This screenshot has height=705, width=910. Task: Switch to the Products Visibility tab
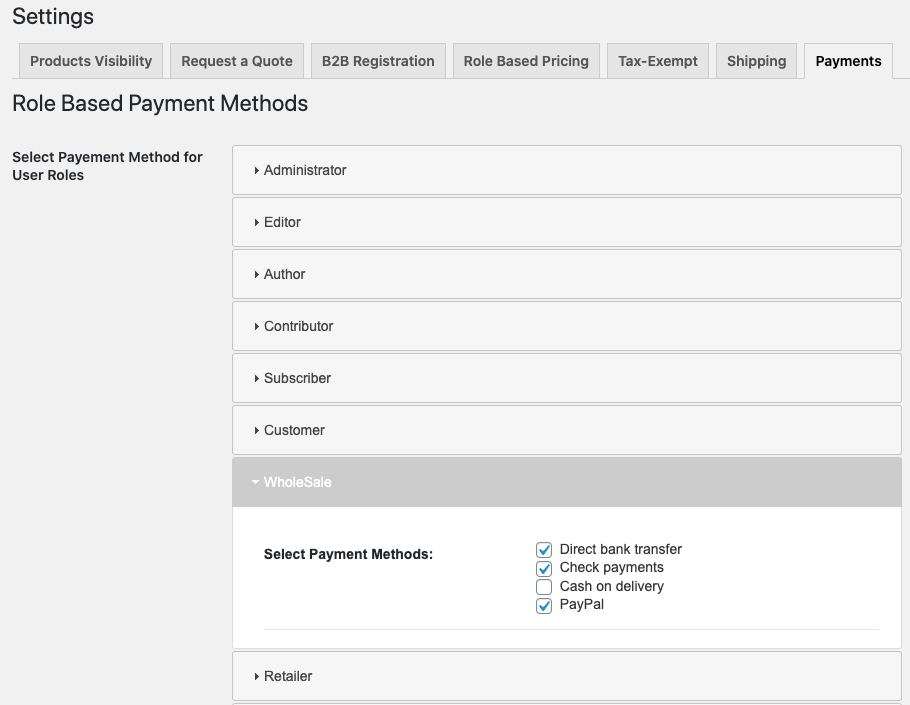(90, 61)
